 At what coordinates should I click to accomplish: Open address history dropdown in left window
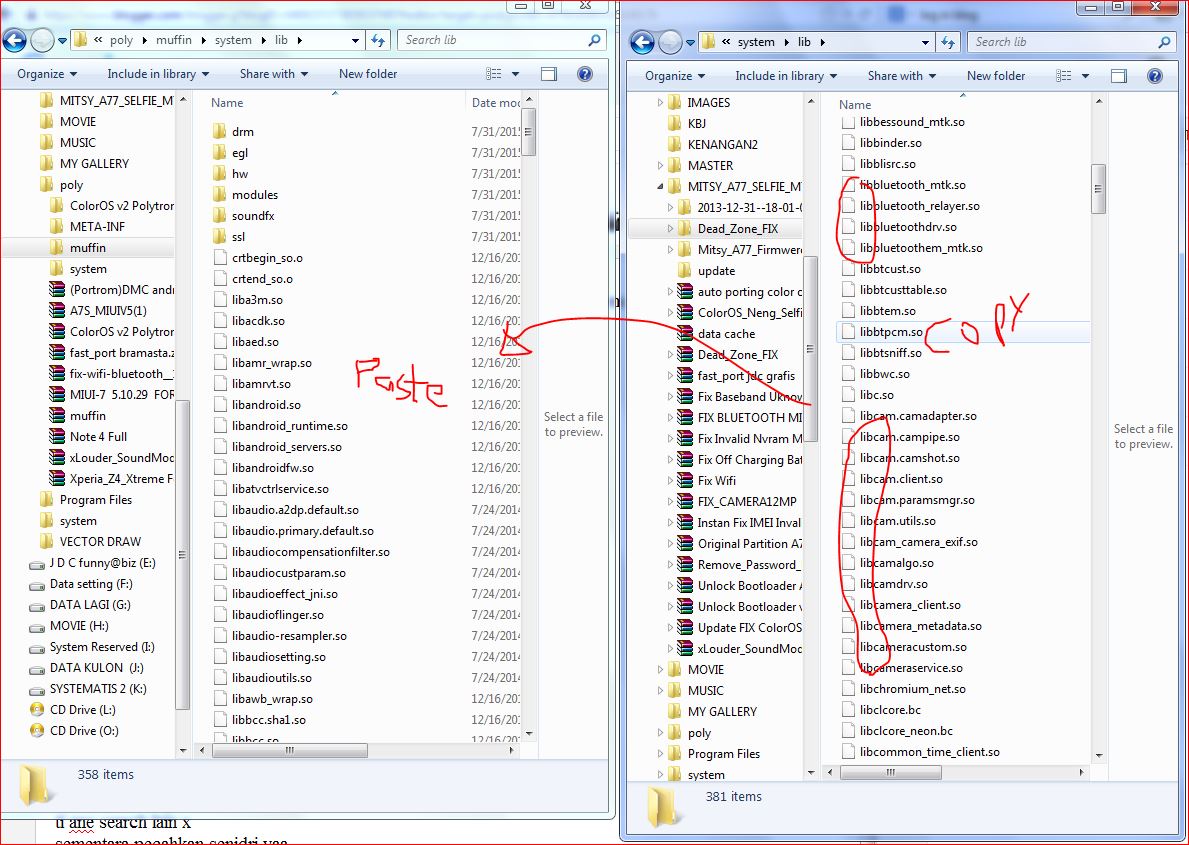pos(355,40)
